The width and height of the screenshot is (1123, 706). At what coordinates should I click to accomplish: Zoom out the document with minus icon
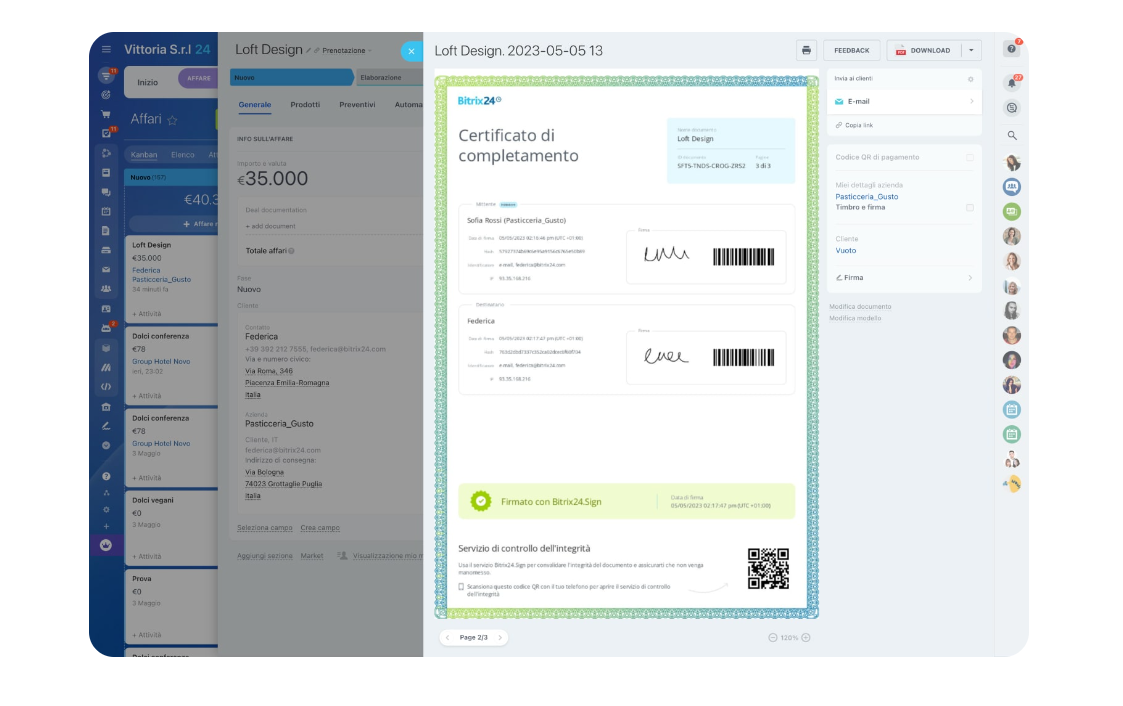click(773, 637)
